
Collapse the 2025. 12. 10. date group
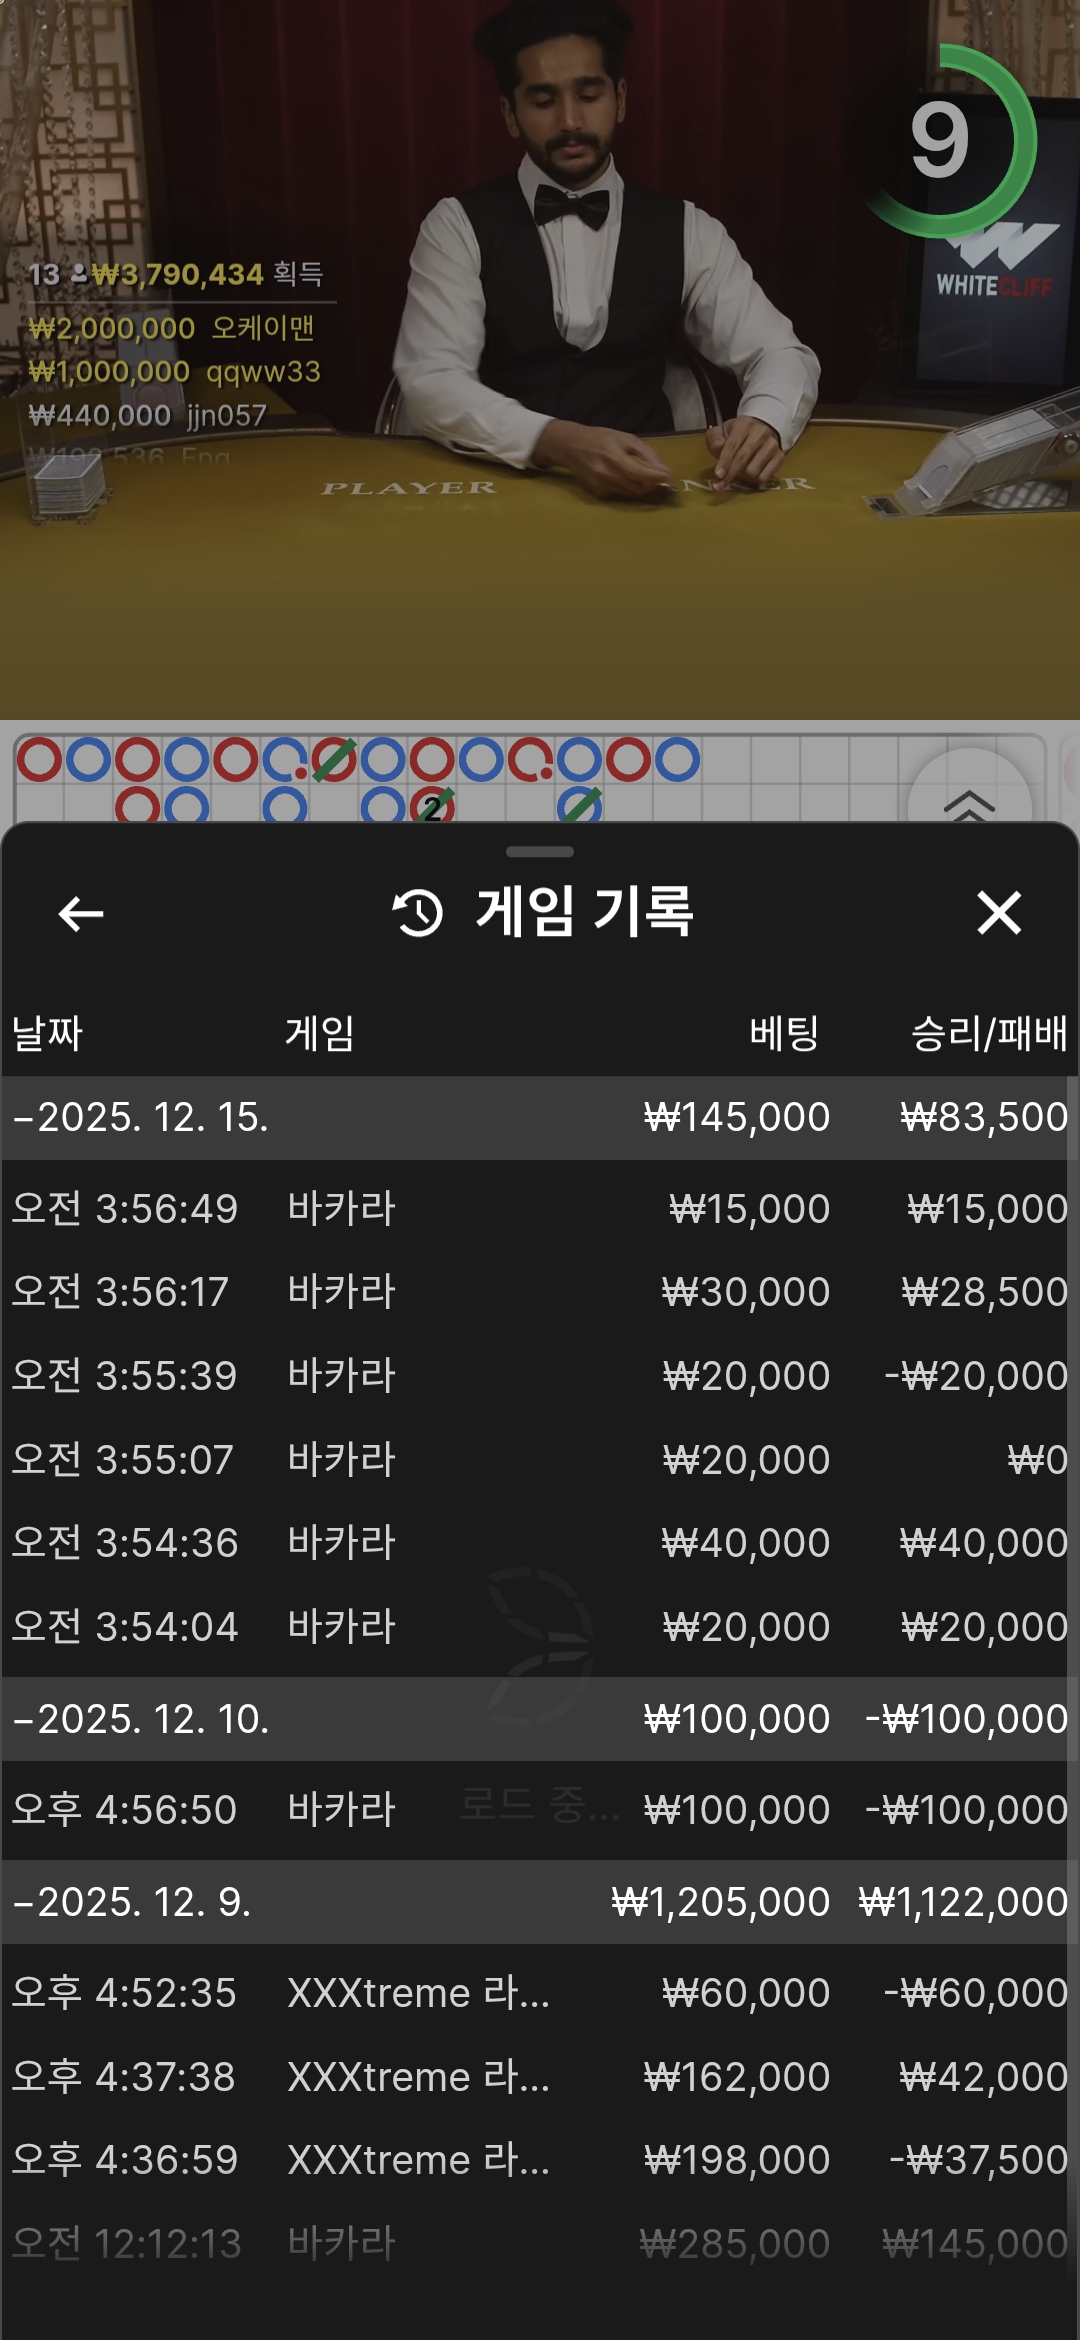pos(140,1720)
